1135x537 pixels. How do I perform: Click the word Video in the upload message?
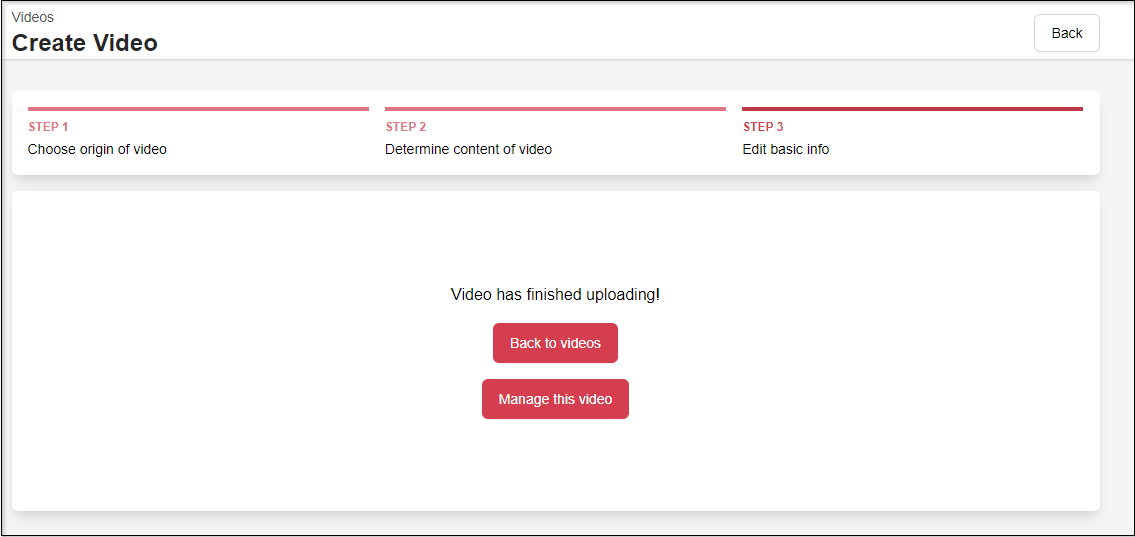(x=471, y=294)
